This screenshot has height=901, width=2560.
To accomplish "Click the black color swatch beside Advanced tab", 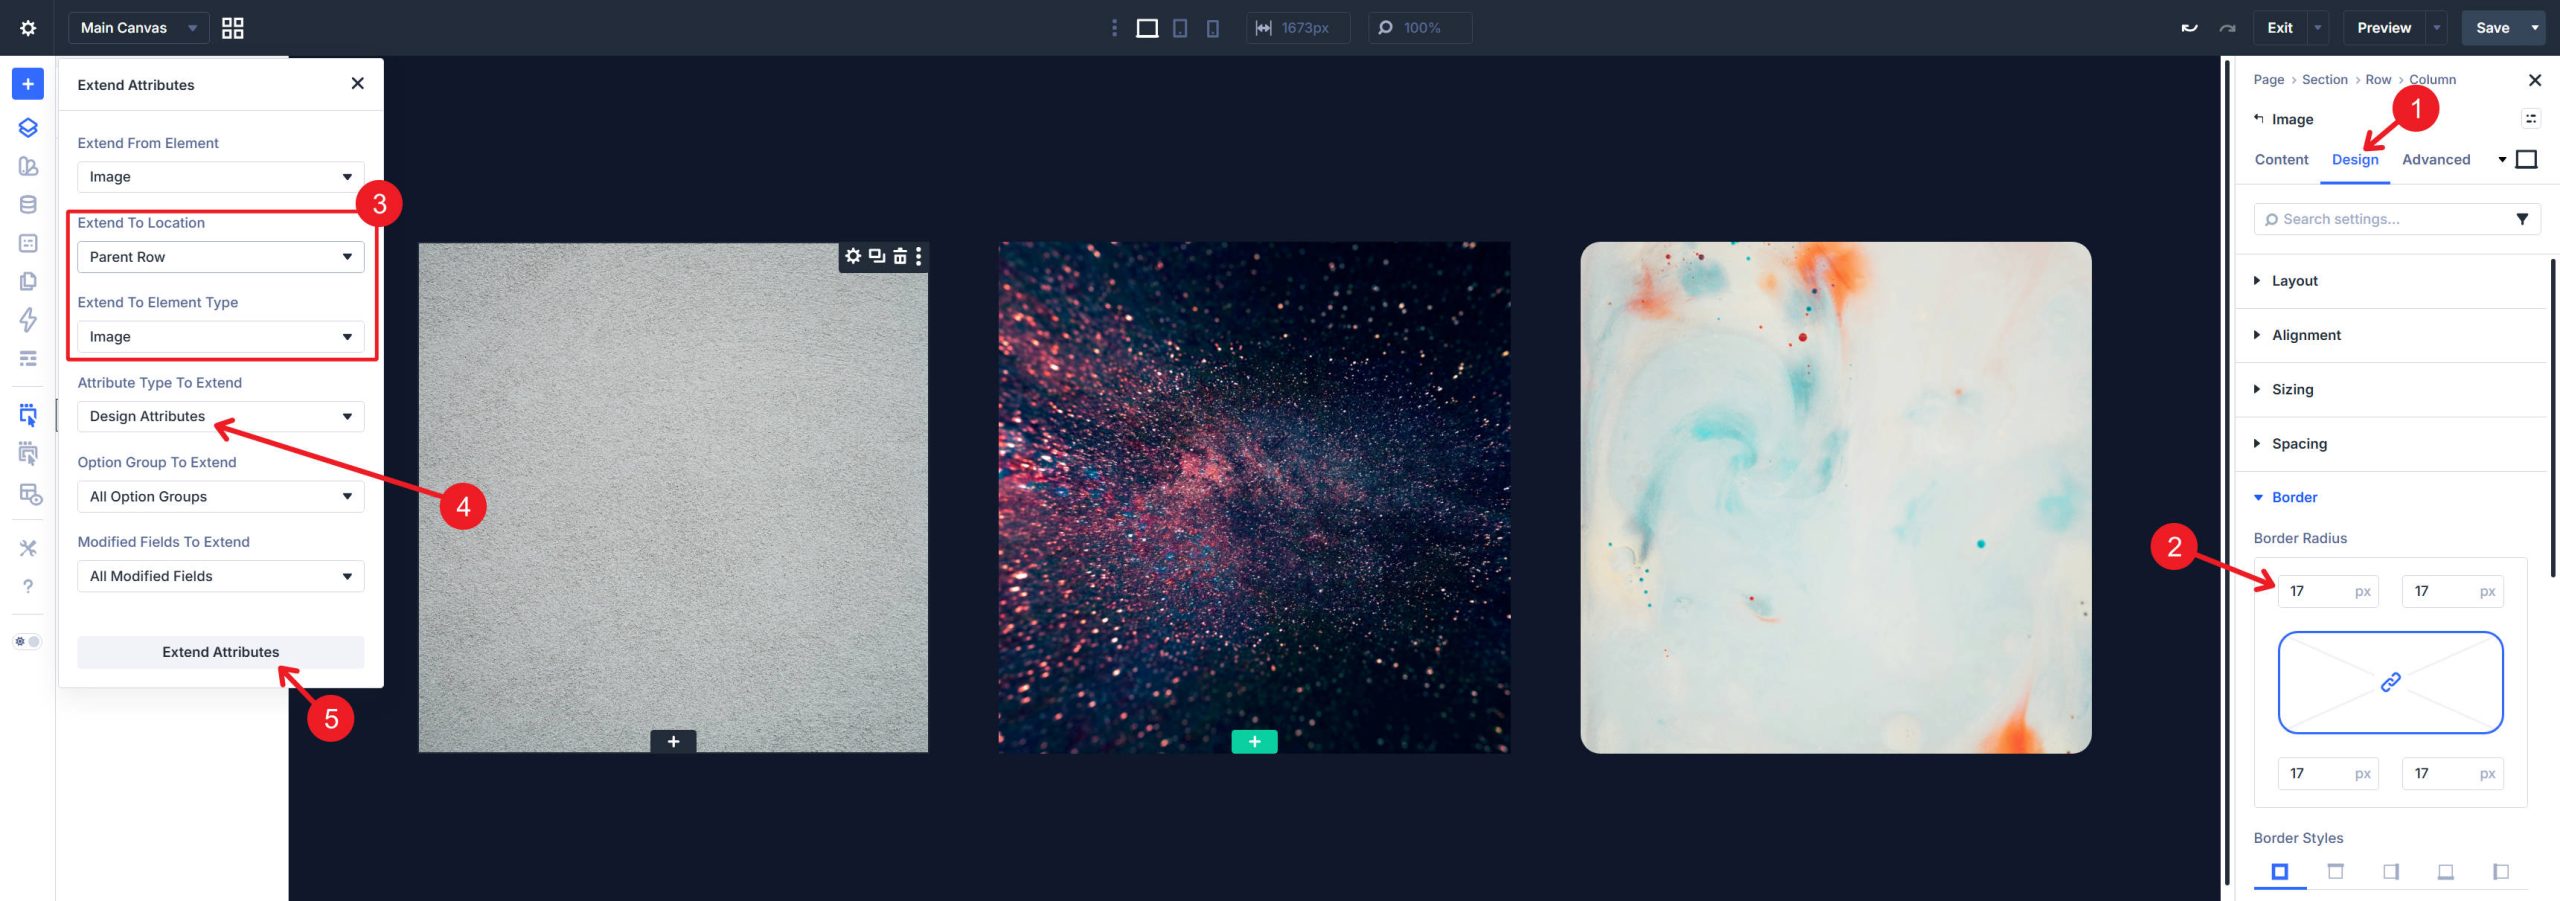I will (x=2528, y=158).
